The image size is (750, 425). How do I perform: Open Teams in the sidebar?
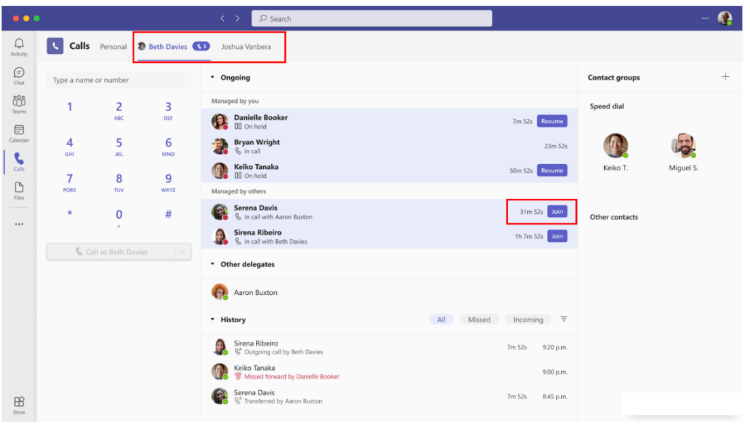pyautogui.click(x=19, y=104)
